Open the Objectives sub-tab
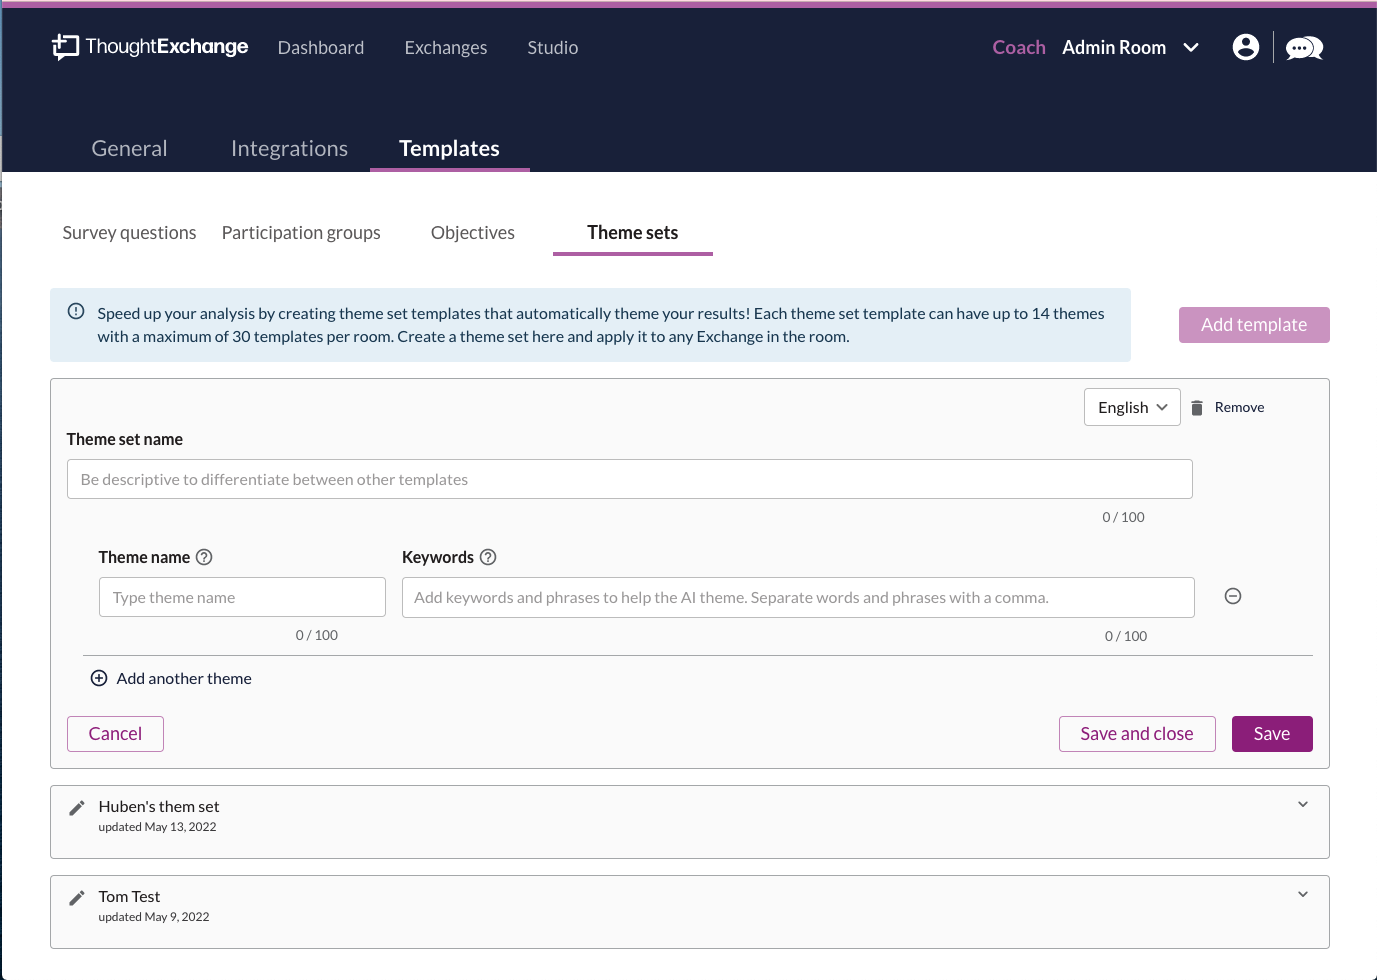The image size is (1377, 980). [x=473, y=232]
